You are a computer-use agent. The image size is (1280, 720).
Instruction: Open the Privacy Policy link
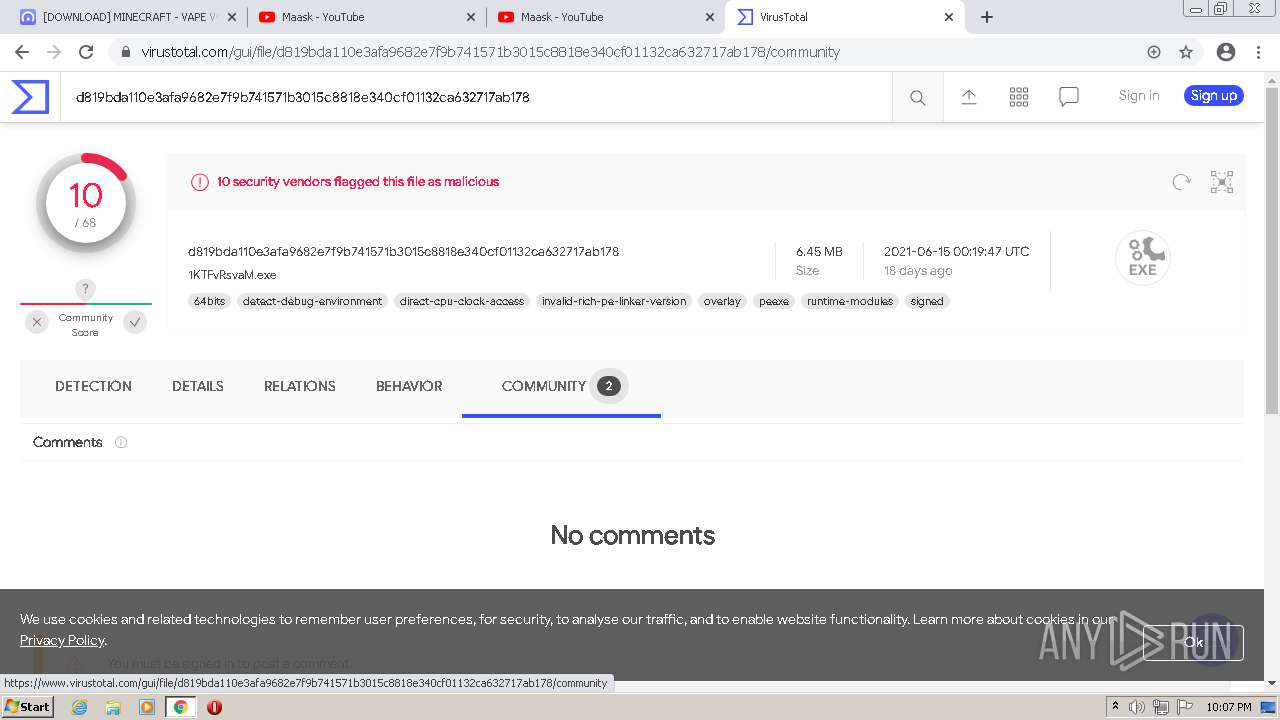click(62, 640)
